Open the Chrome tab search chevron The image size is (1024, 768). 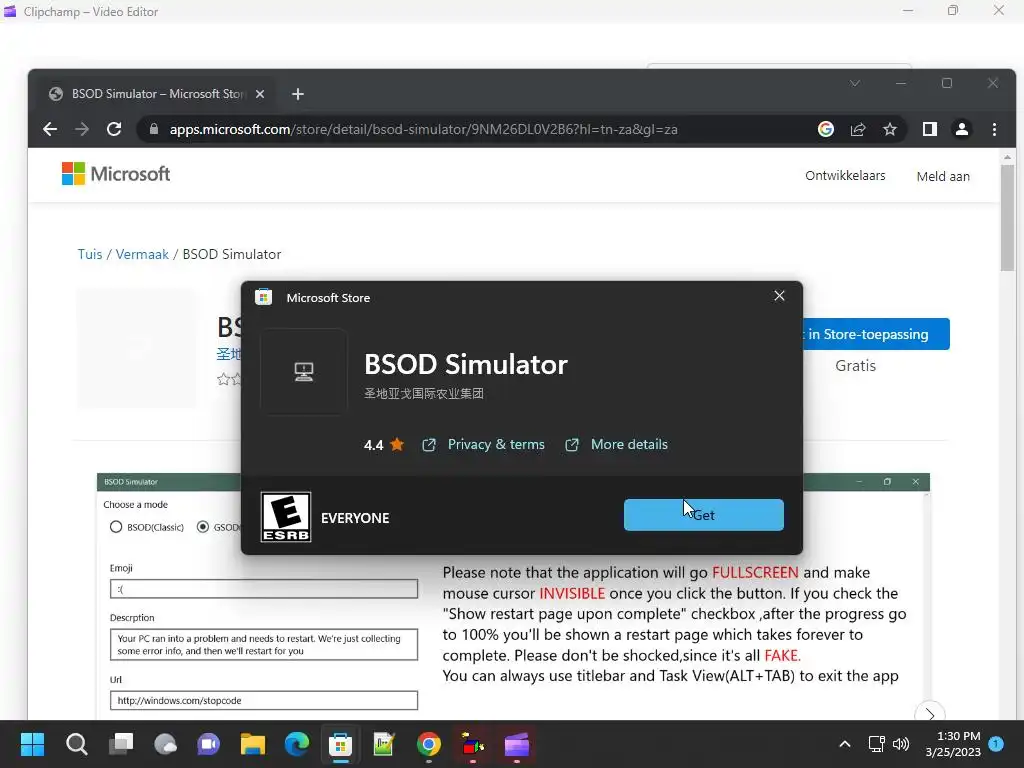tap(855, 84)
